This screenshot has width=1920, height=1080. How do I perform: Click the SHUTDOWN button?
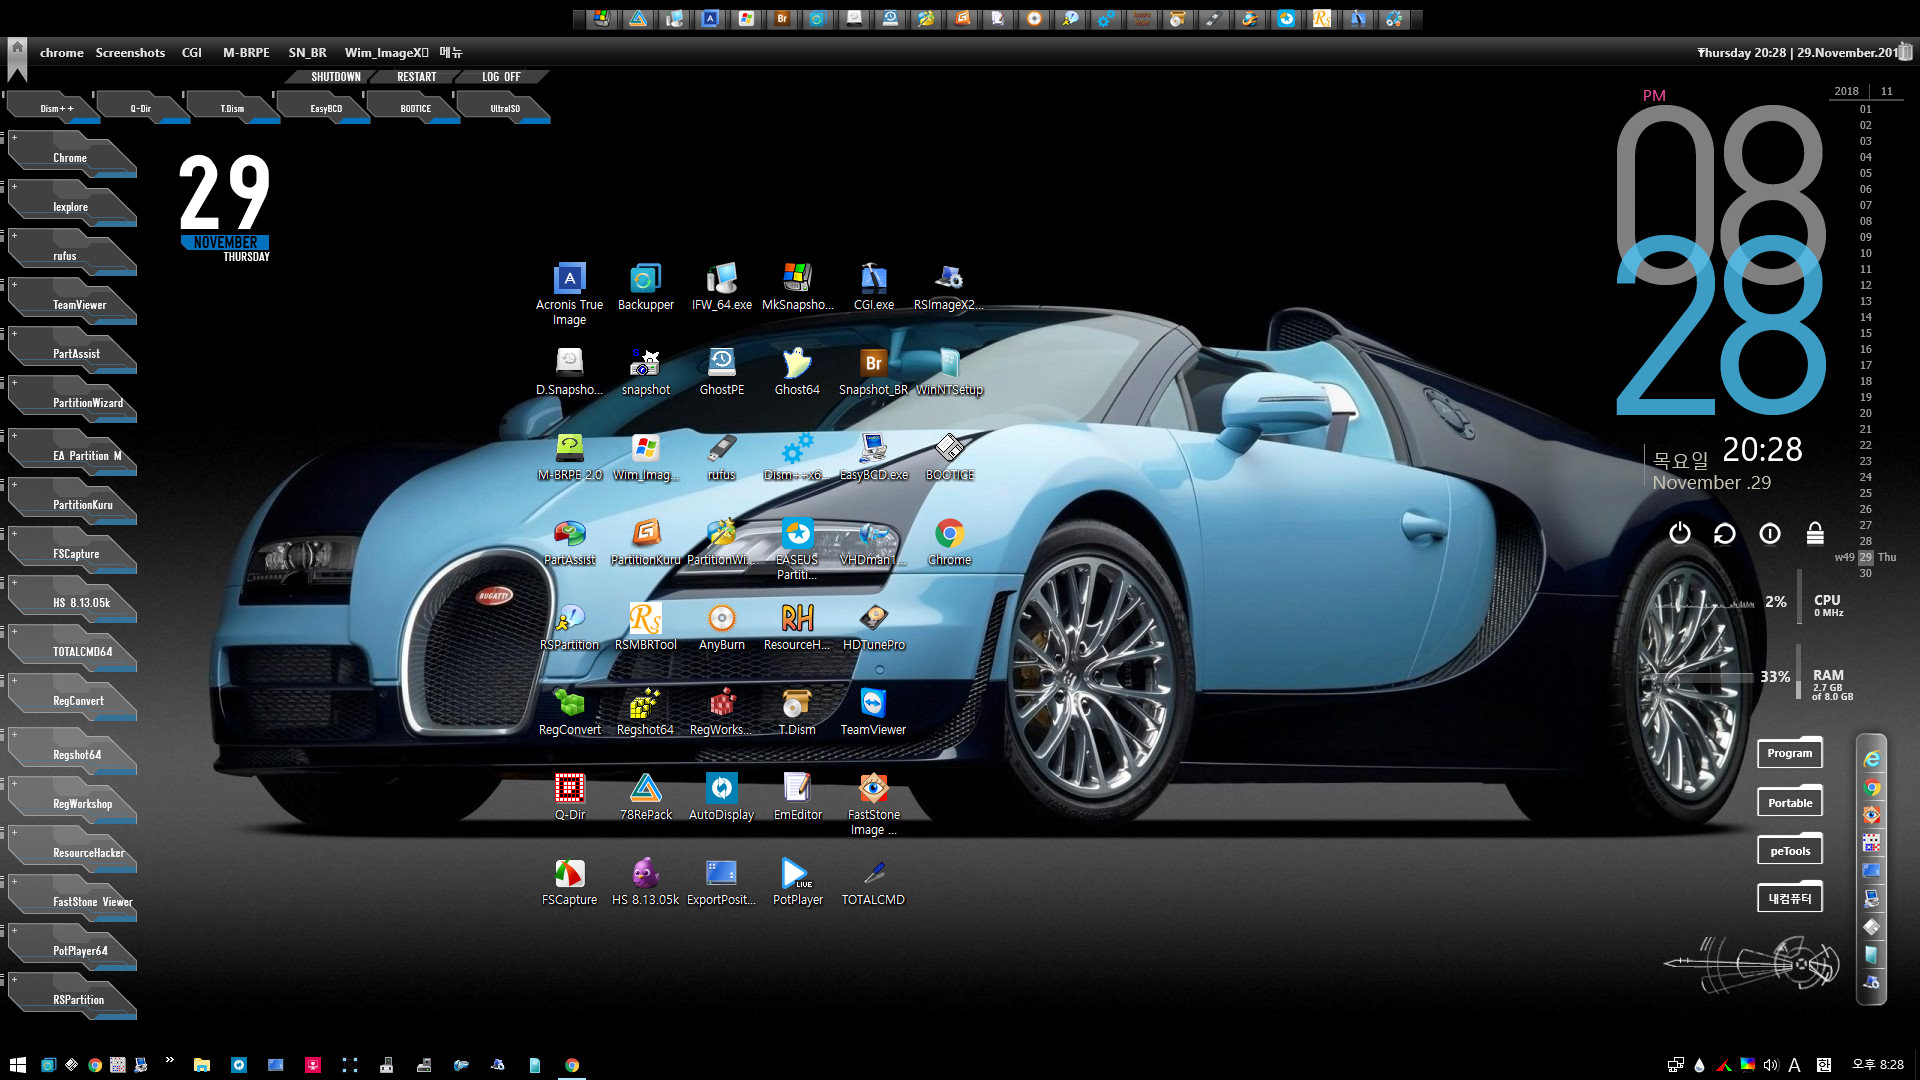click(335, 77)
